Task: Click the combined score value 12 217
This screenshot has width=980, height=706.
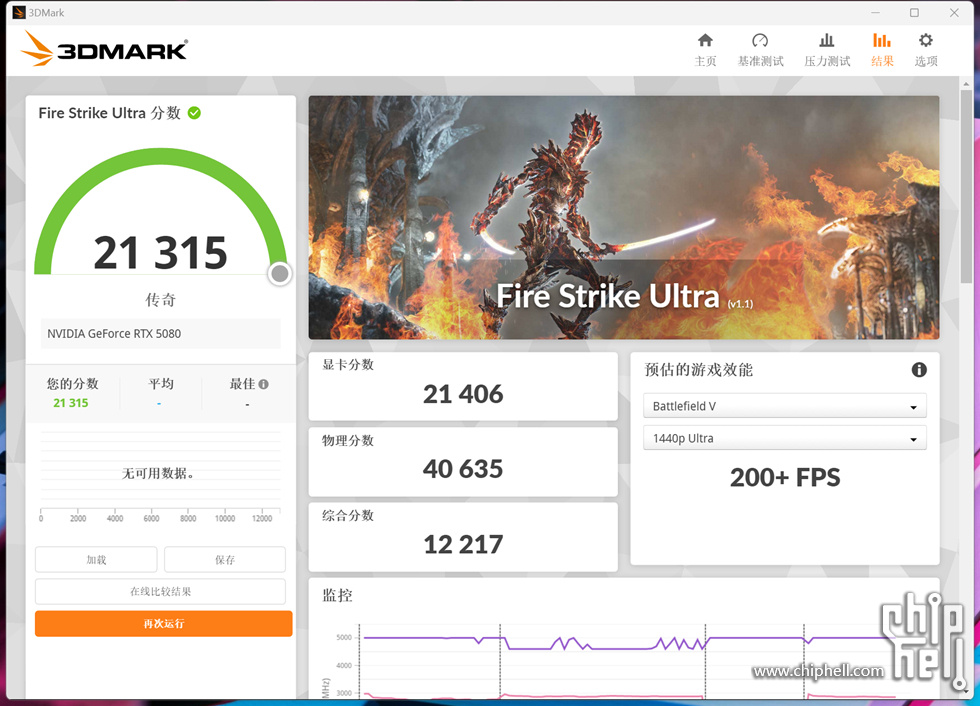Action: (463, 545)
